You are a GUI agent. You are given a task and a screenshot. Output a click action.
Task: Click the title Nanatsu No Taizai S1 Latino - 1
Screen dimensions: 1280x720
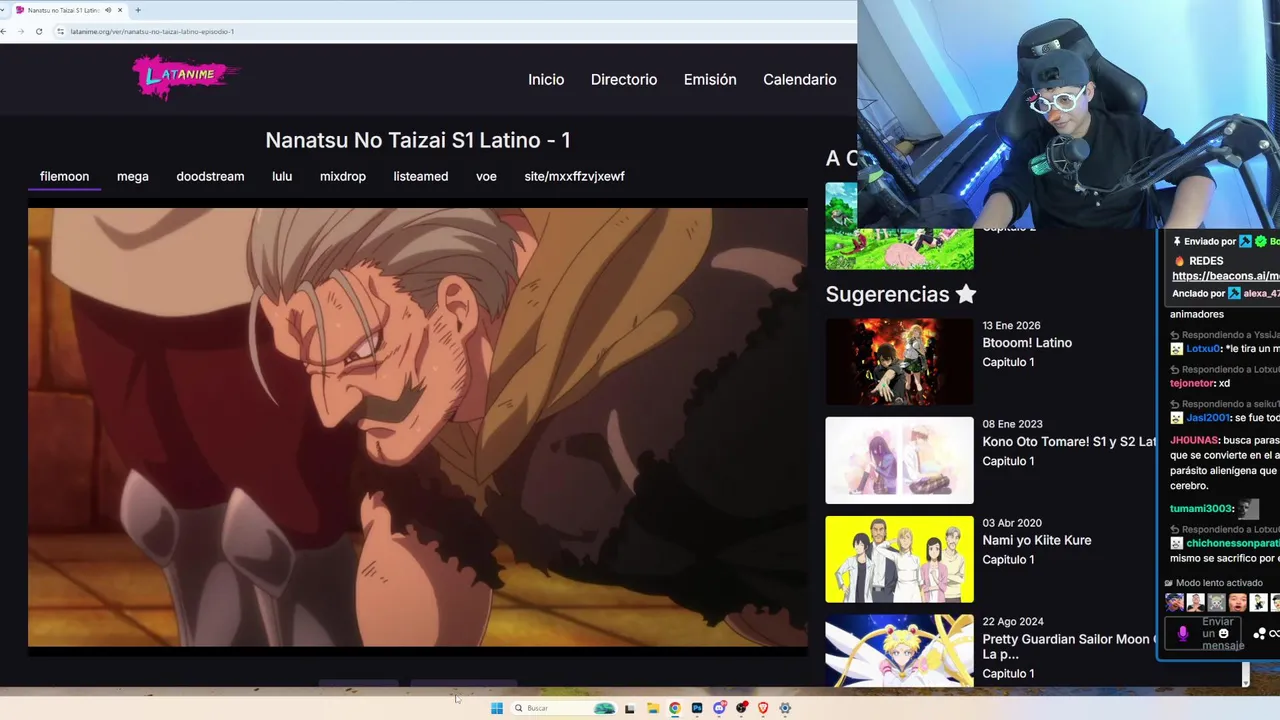click(418, 141)
